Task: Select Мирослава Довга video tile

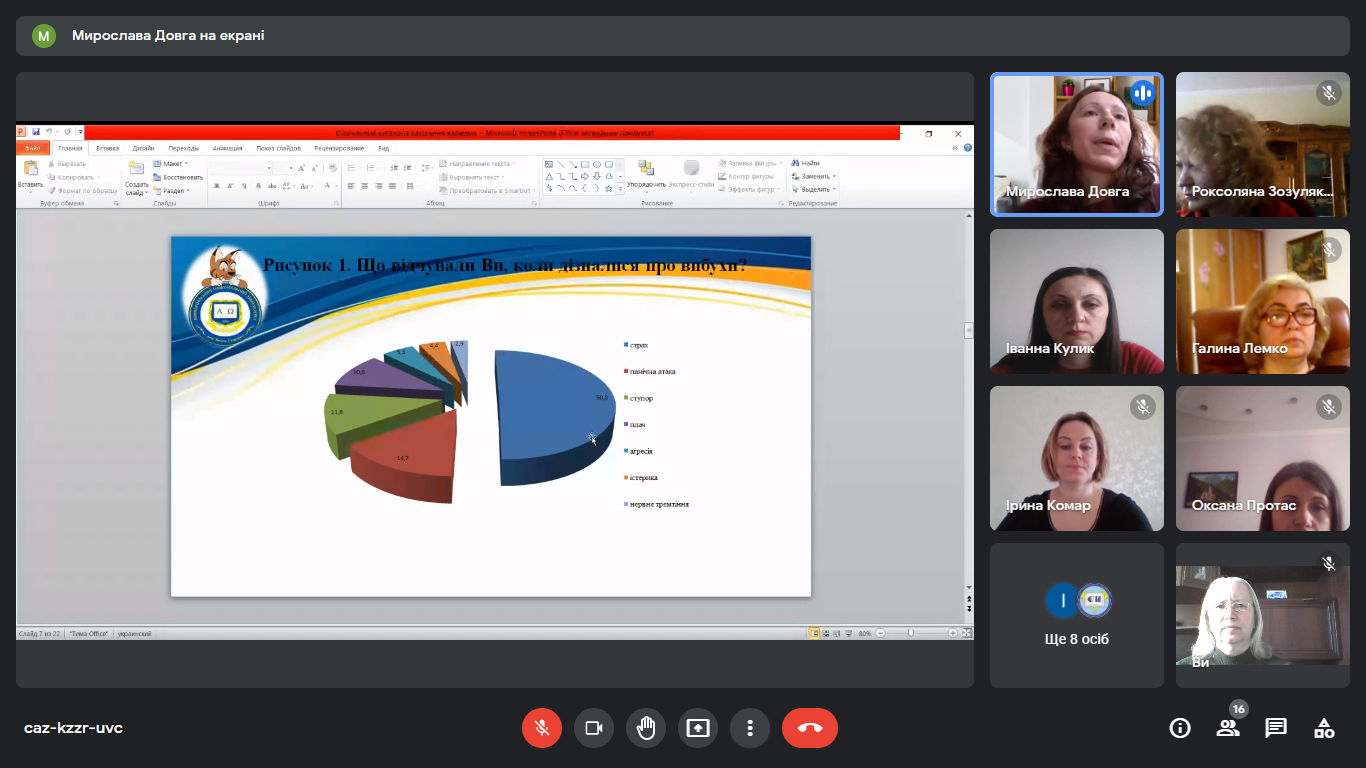Action: pyautogui.click(x=1077, y=144)
